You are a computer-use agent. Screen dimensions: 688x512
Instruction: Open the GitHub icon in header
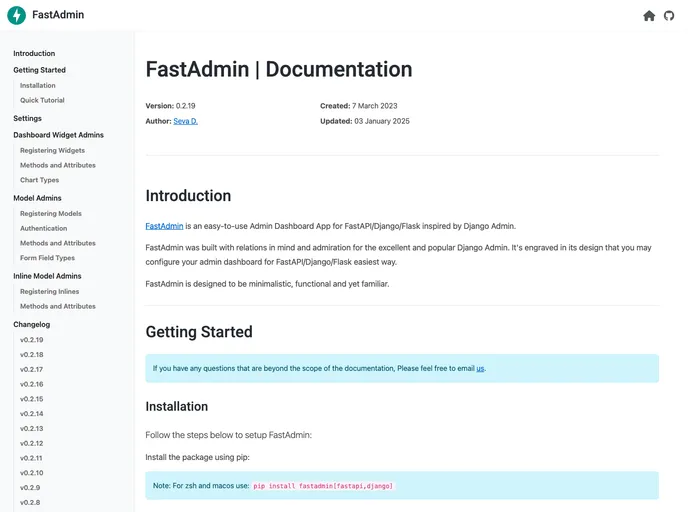click(x=669, y=16)
